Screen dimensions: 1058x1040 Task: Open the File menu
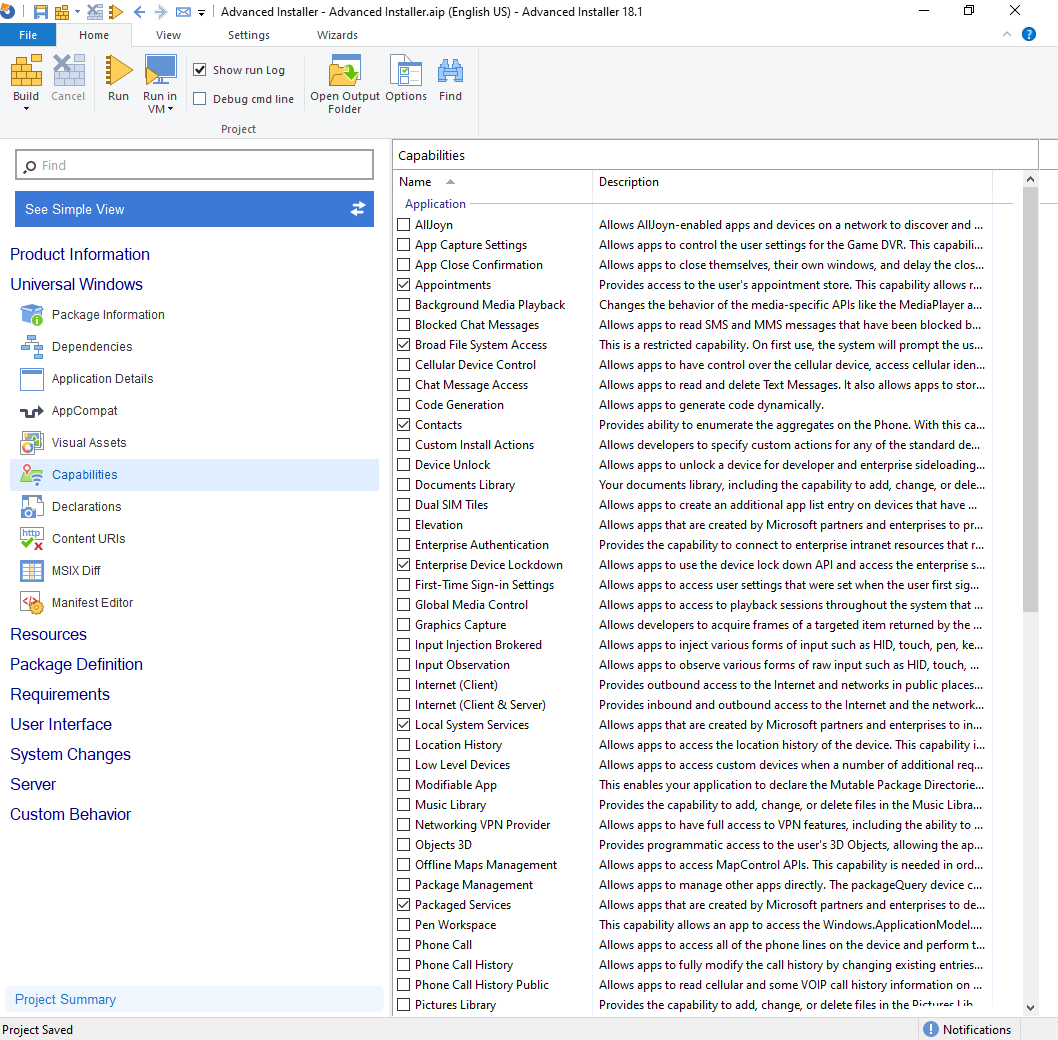28,34
